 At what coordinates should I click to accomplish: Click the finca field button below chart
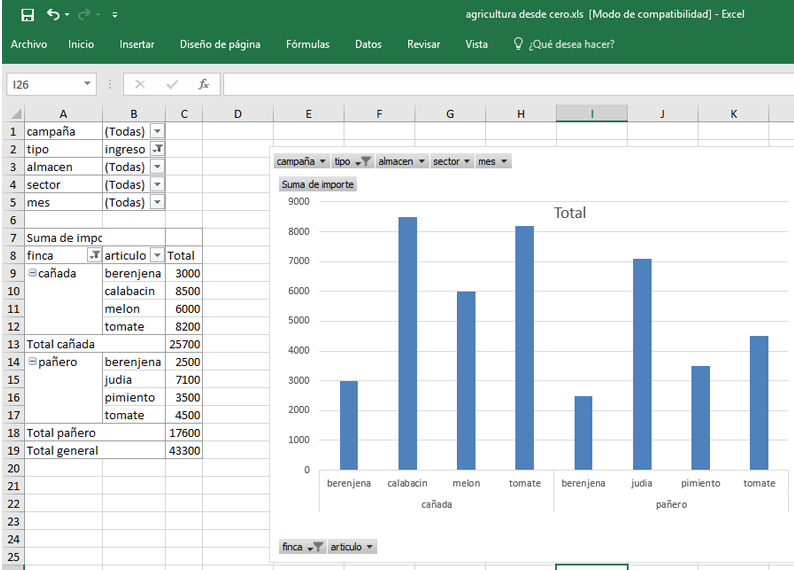302,547
